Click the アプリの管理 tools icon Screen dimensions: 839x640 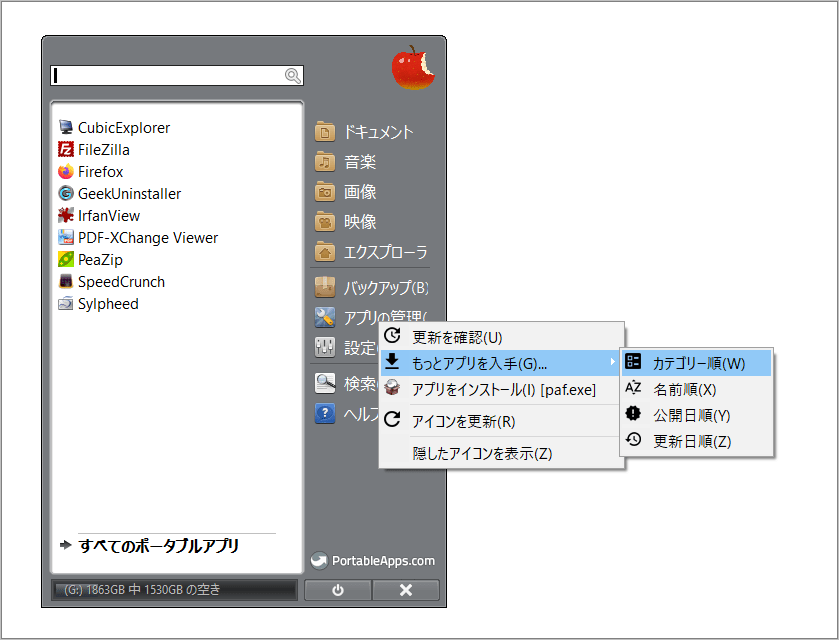[x=325, y=317]
